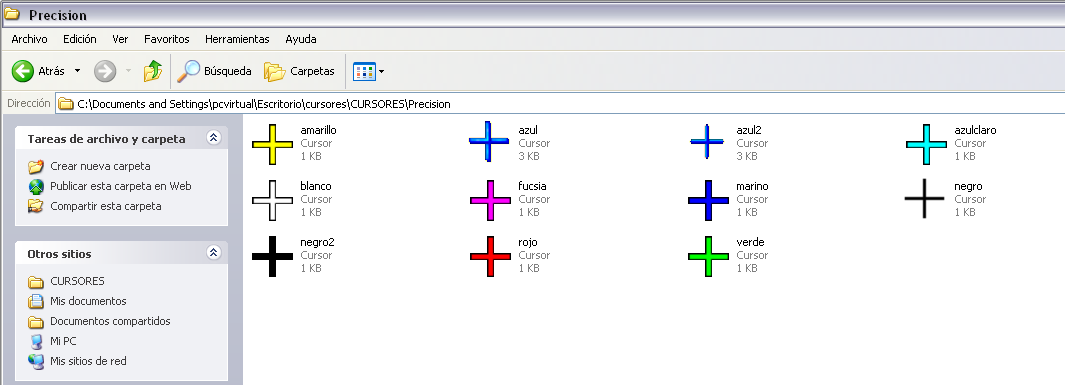Open Documentos compartidos link

[110, 321]
